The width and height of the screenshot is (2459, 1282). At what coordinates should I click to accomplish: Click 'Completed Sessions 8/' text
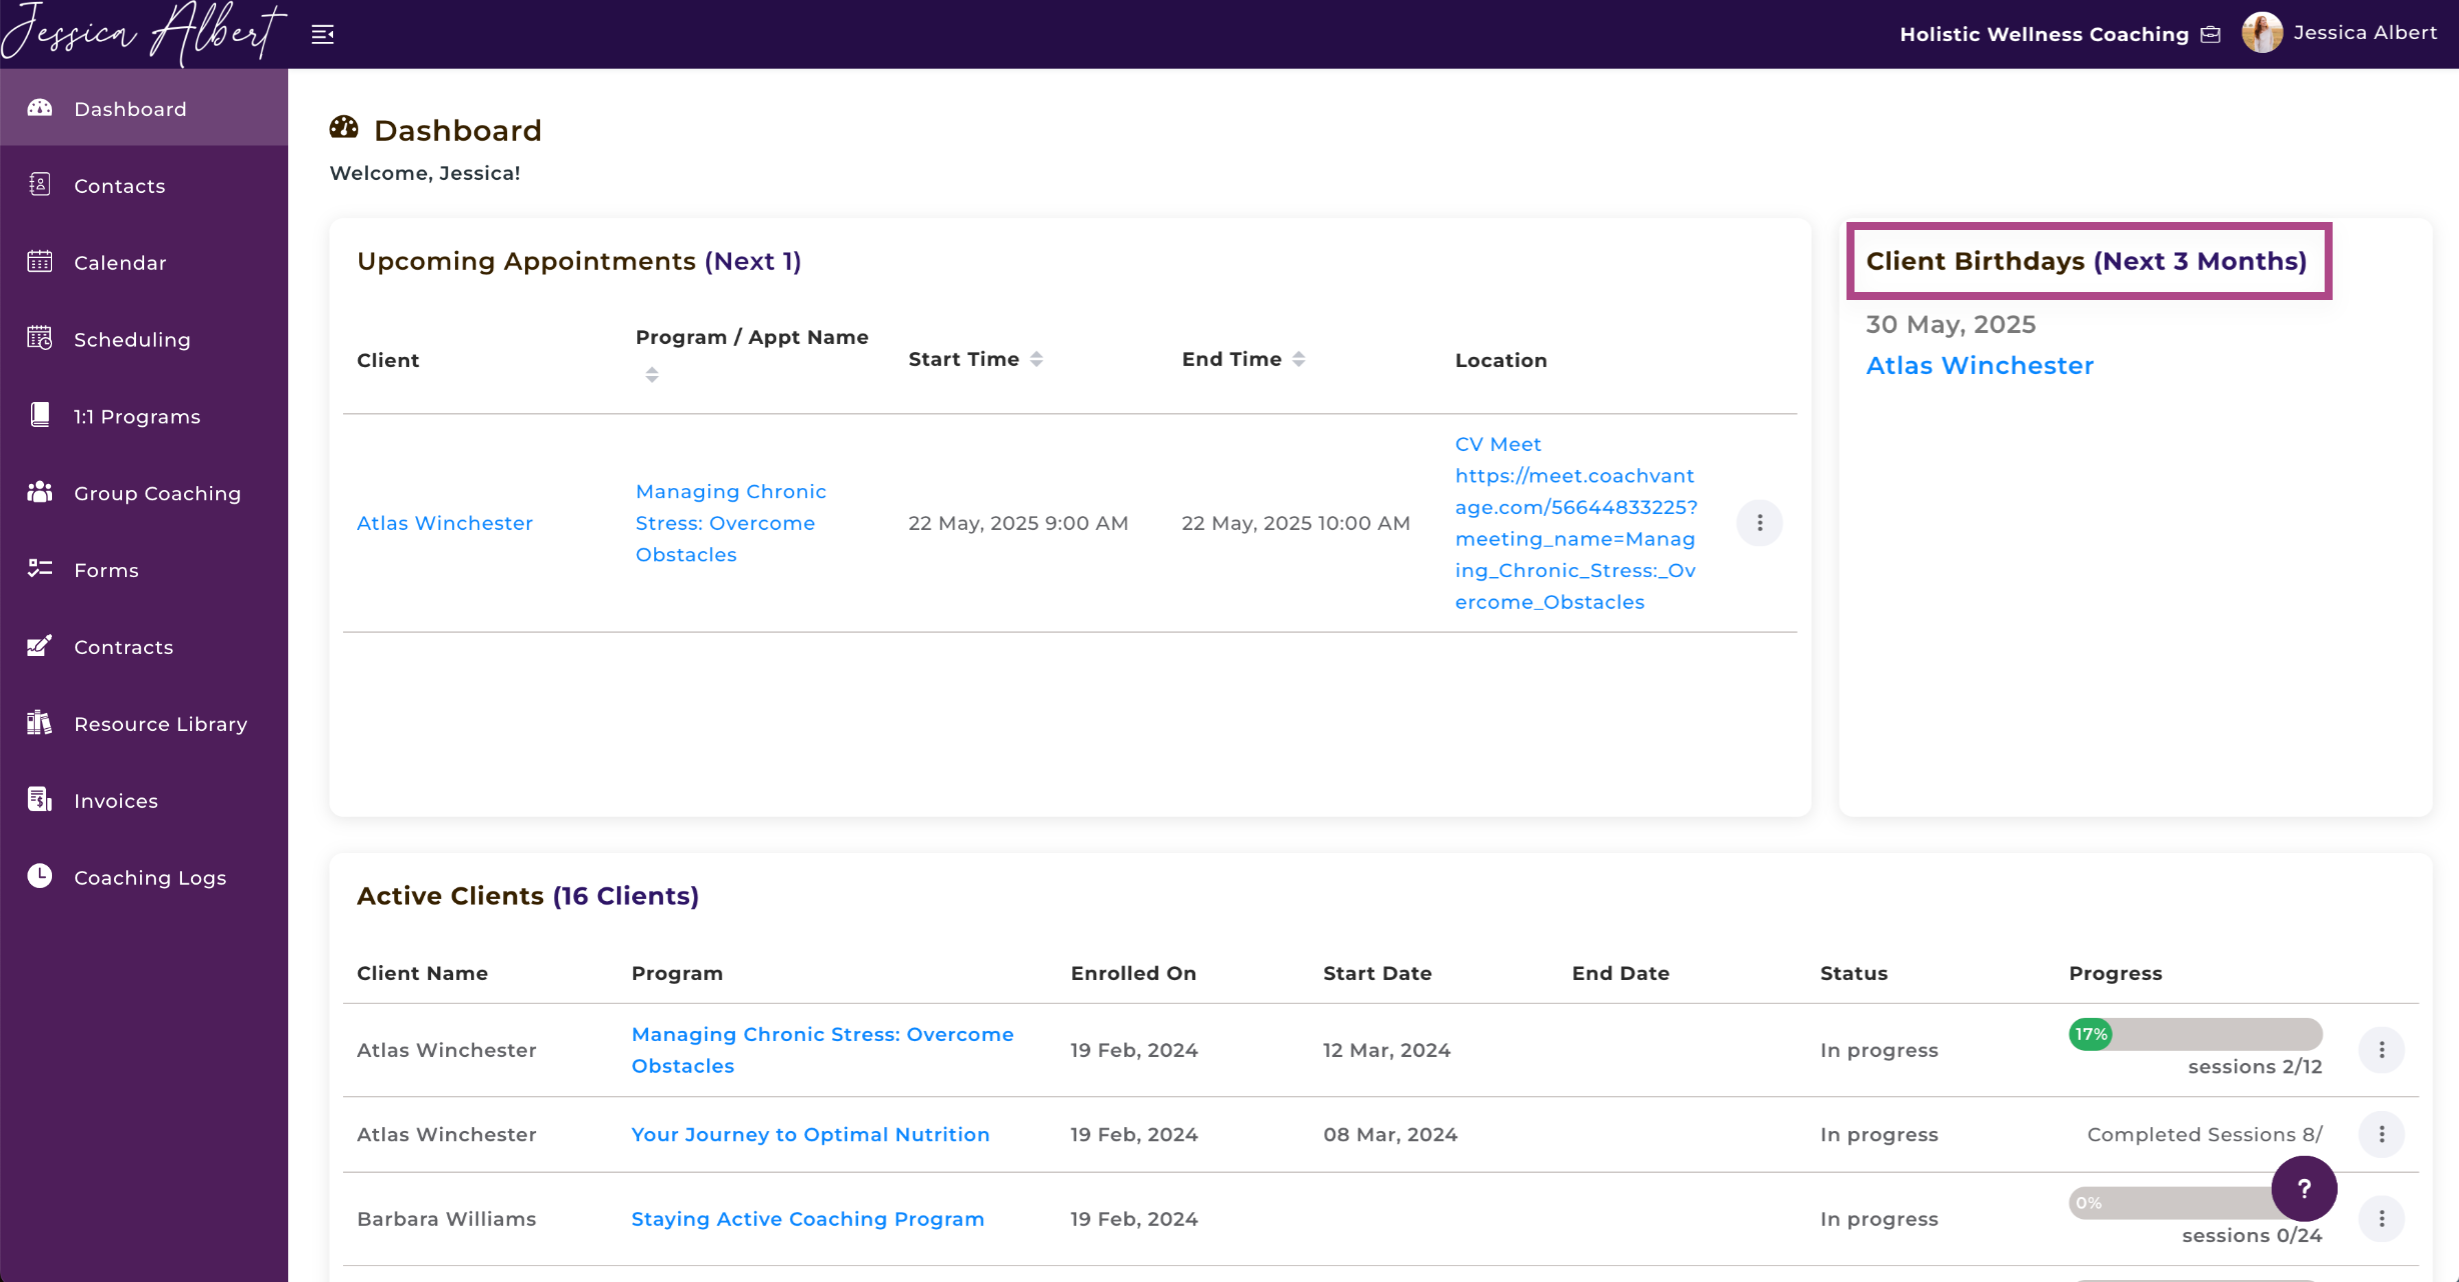coord(2205,1134)
